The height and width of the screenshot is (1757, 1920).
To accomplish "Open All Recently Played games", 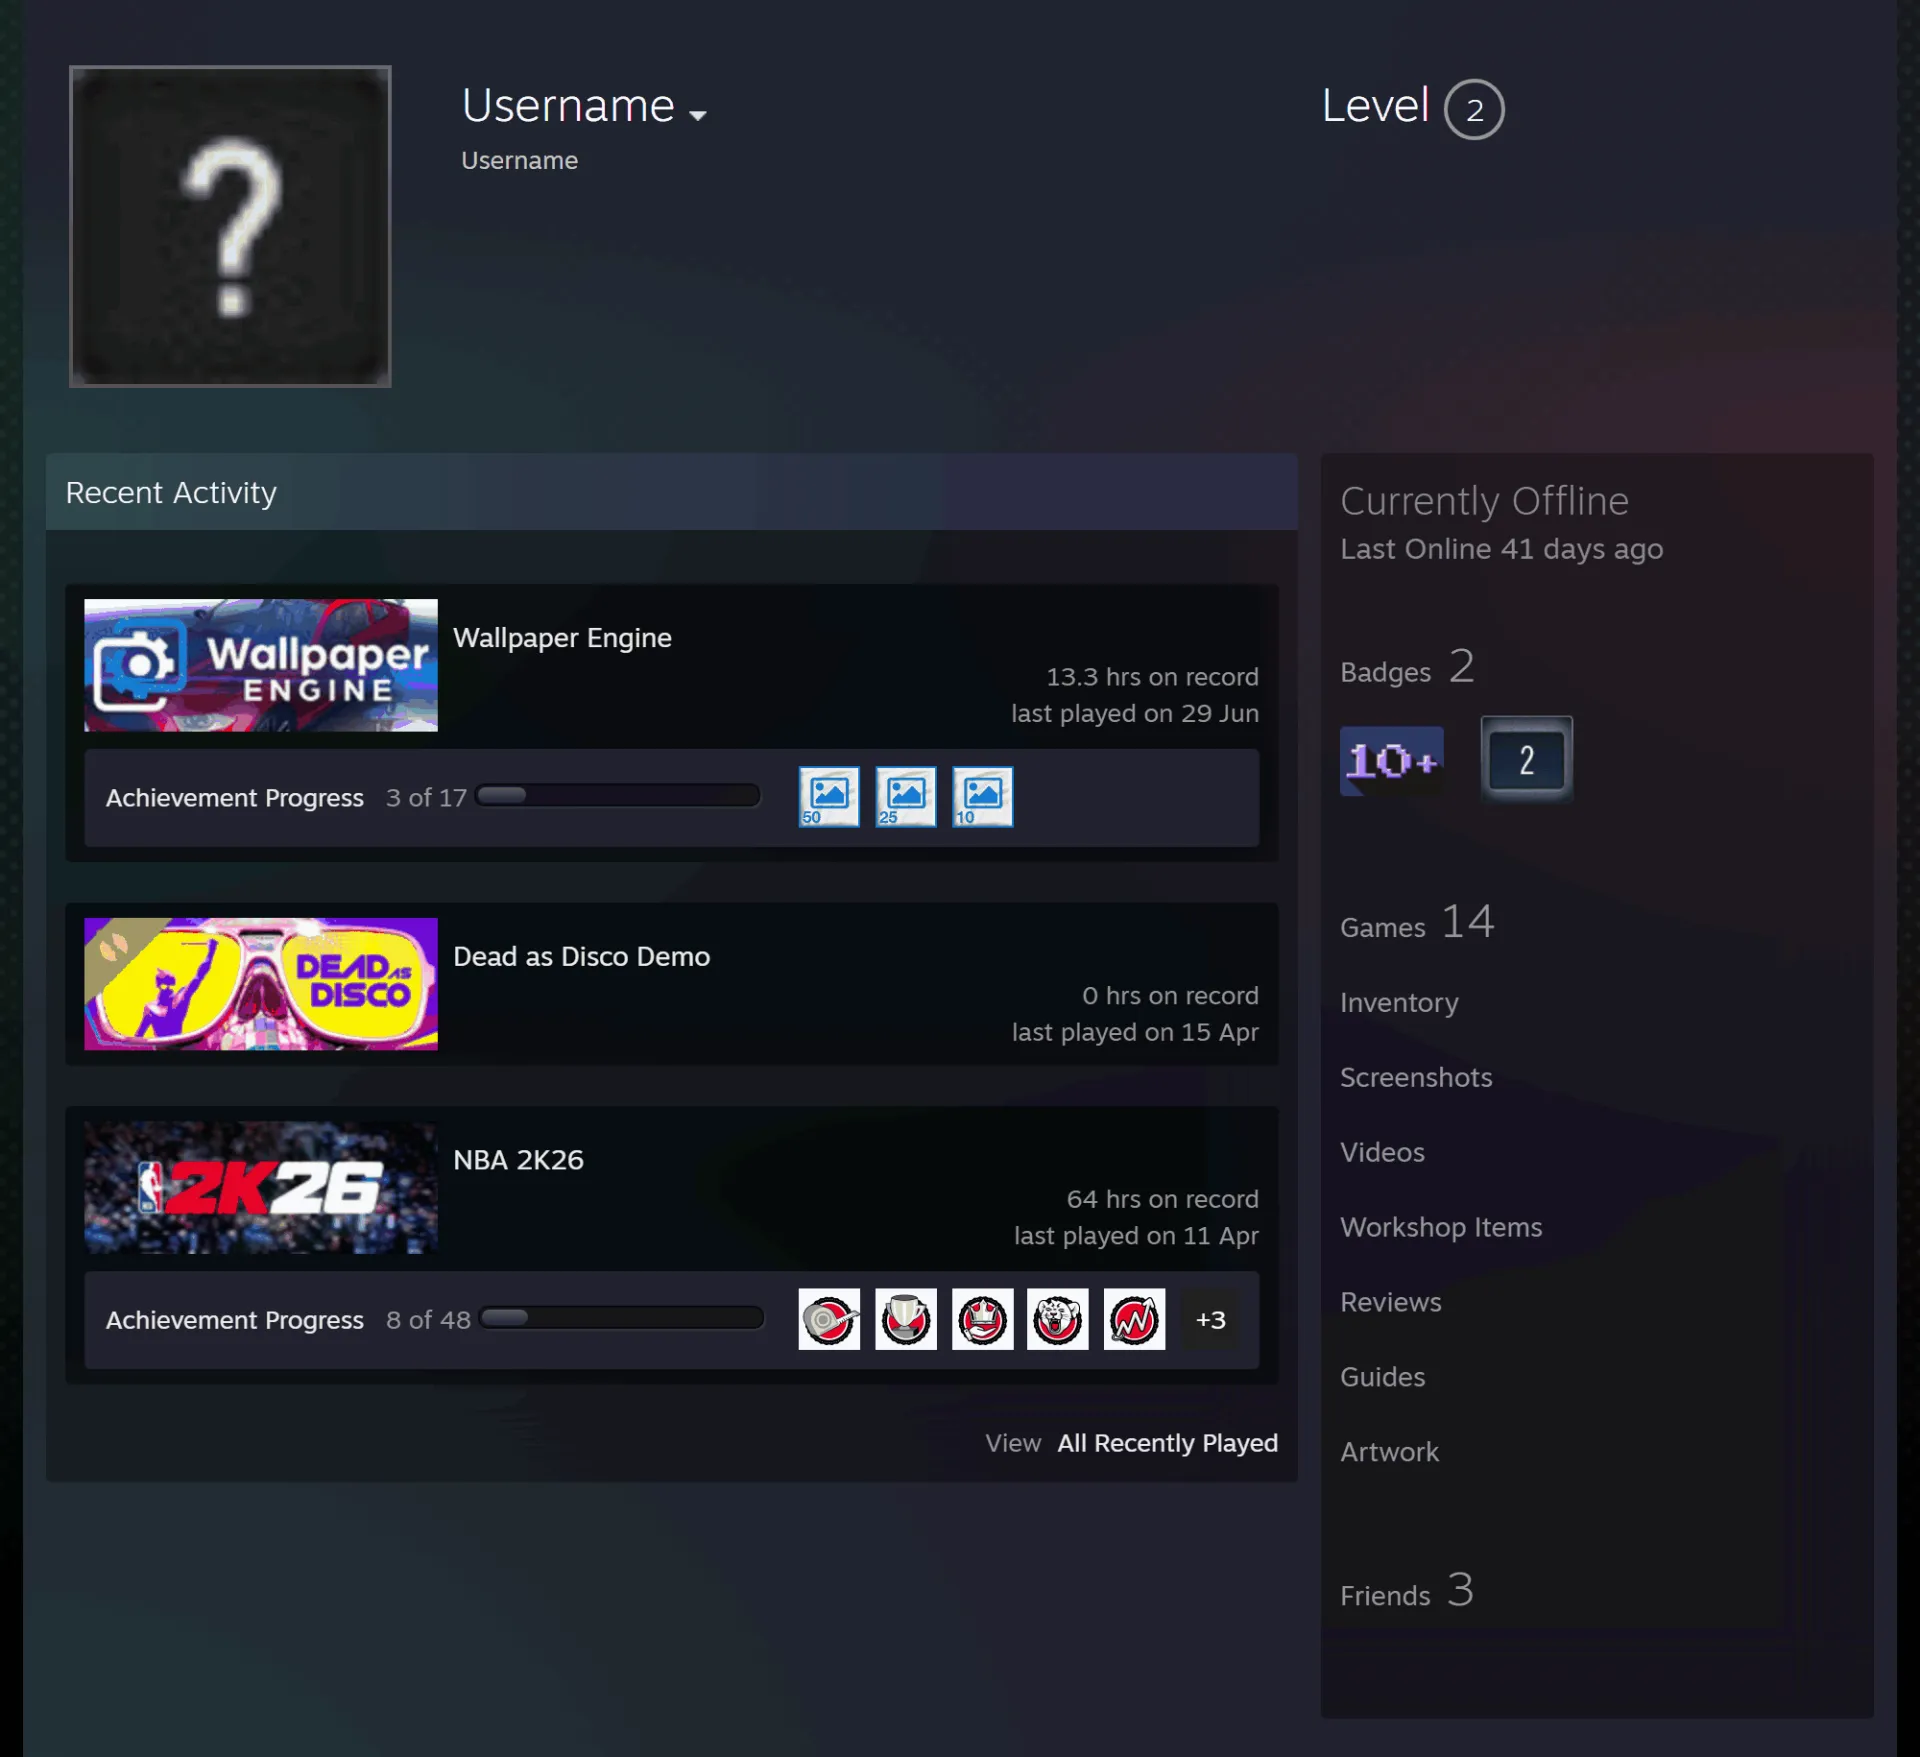I will [1167, 1443].
